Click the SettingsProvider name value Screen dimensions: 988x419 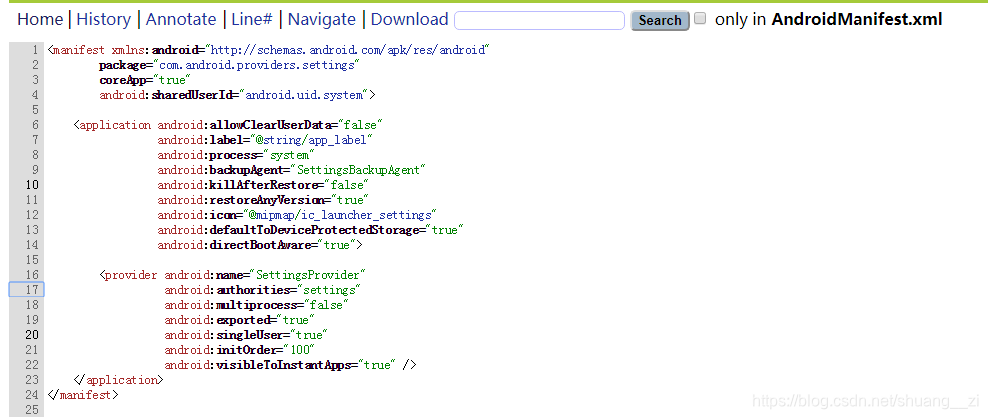tap(307, 275)
